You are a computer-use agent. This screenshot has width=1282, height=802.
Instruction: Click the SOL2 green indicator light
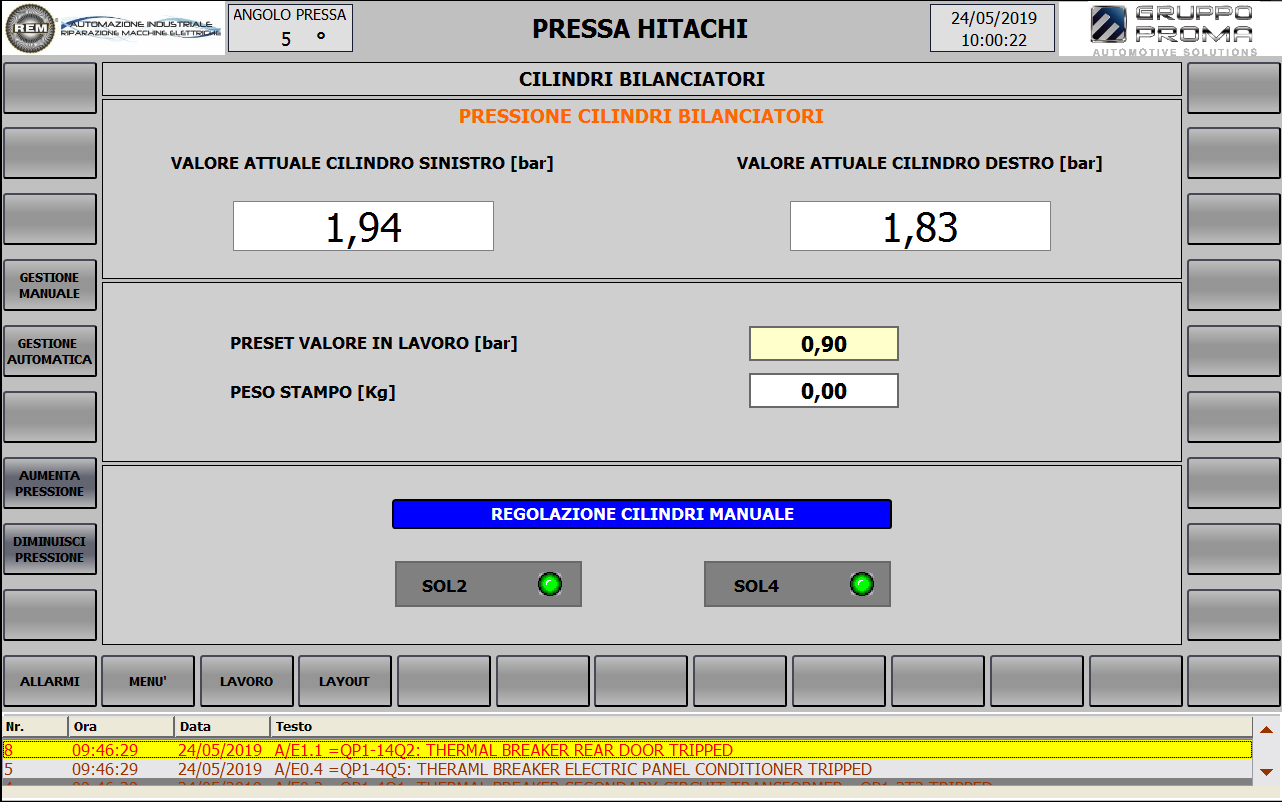(550, 585)
